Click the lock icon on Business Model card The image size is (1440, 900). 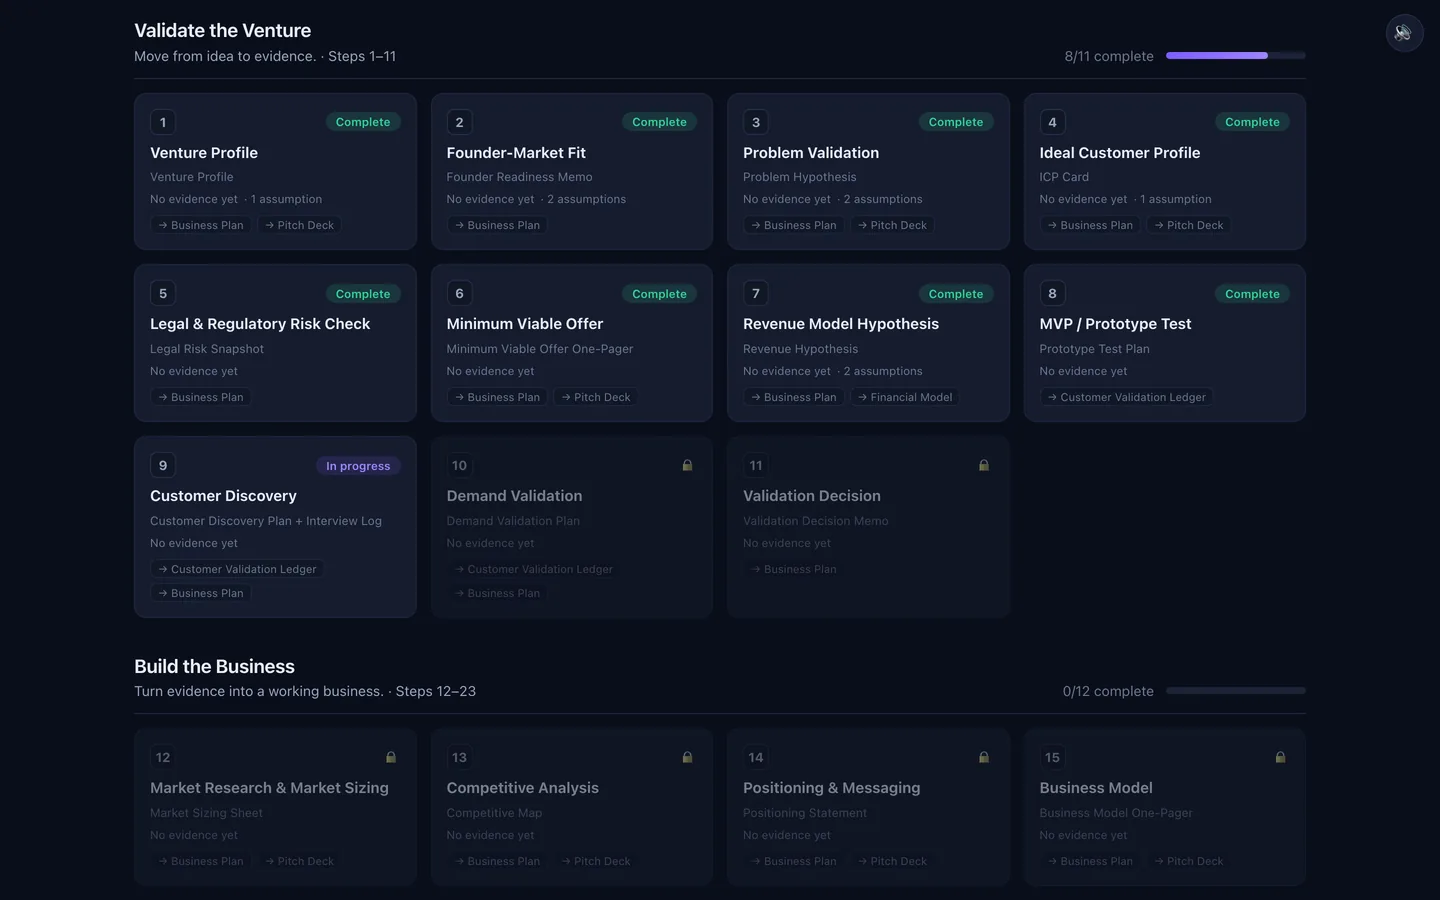1280,757
